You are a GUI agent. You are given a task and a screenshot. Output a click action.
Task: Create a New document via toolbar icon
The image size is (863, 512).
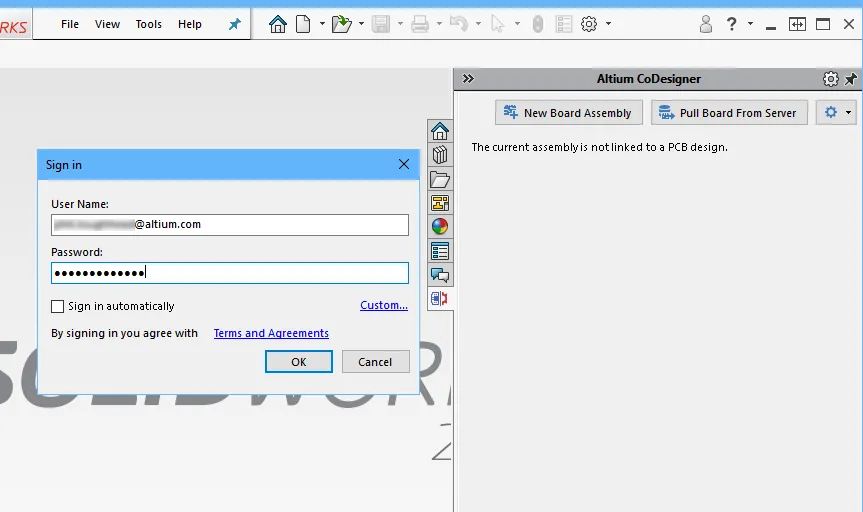[x=303, y=24]
